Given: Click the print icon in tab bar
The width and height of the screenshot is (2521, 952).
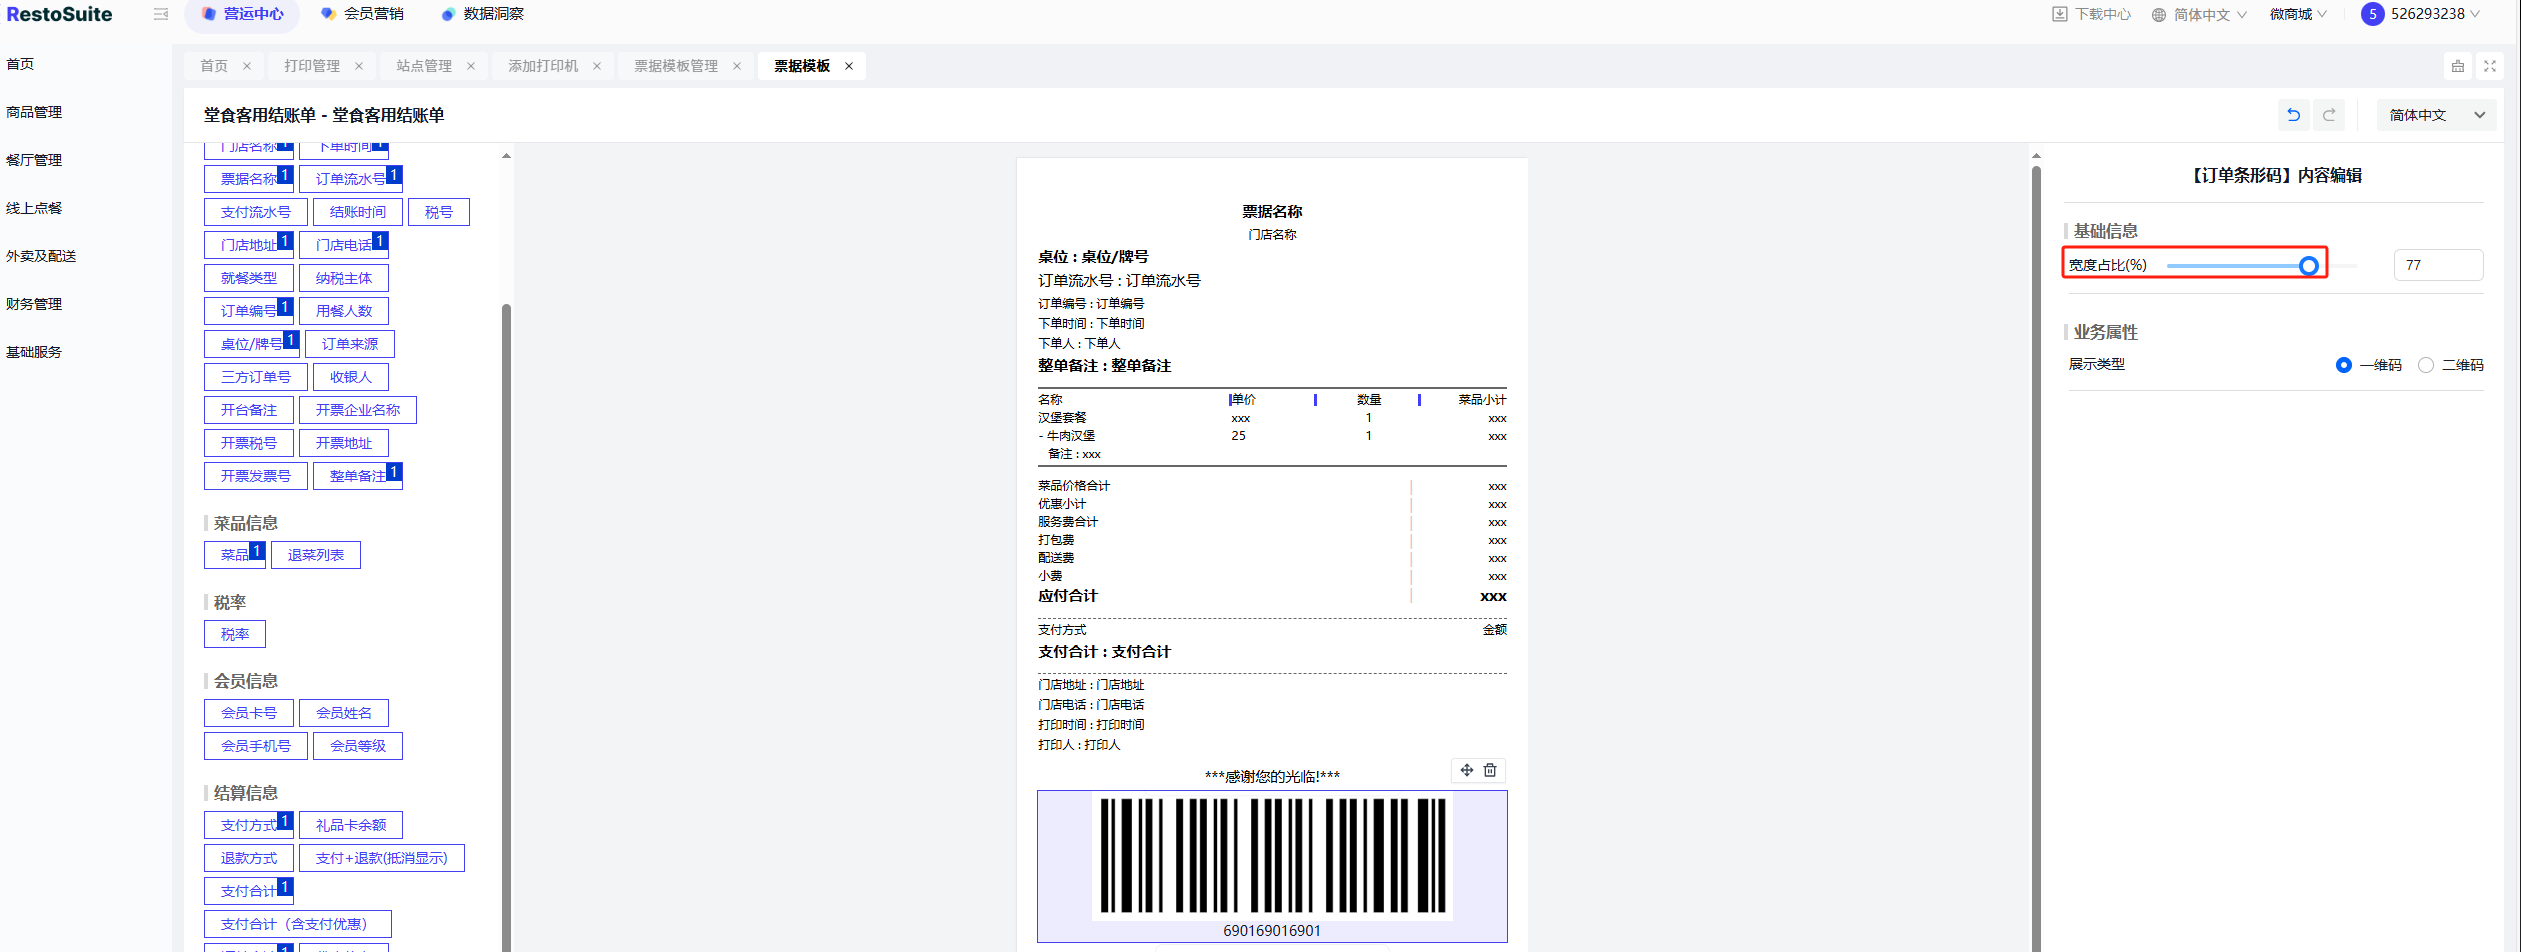Looking at the screenshot, I should (x=2458, y=66).
